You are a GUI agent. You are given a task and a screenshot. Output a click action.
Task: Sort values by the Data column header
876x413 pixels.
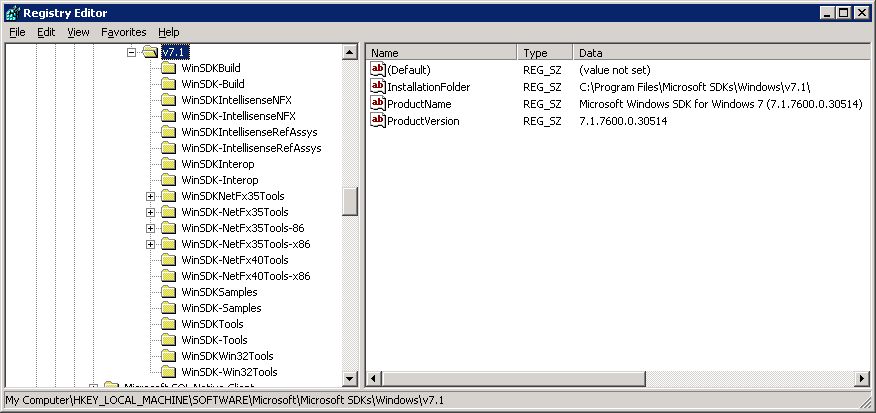pyautogui.click(x=722, y=53)
